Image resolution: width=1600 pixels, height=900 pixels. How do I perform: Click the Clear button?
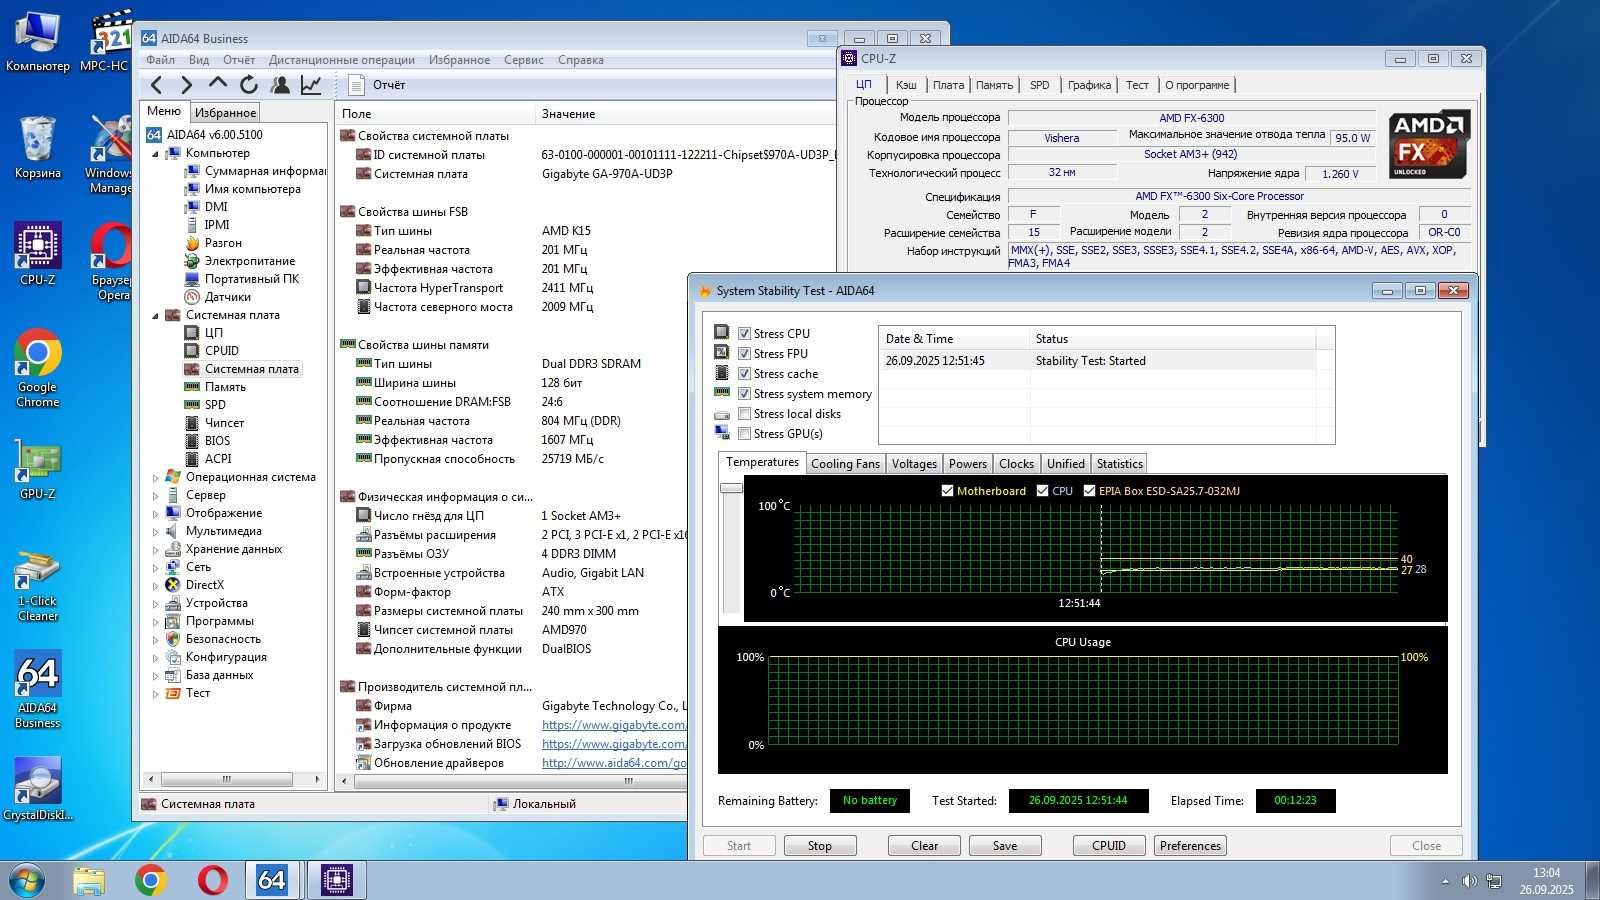(925, 846)
